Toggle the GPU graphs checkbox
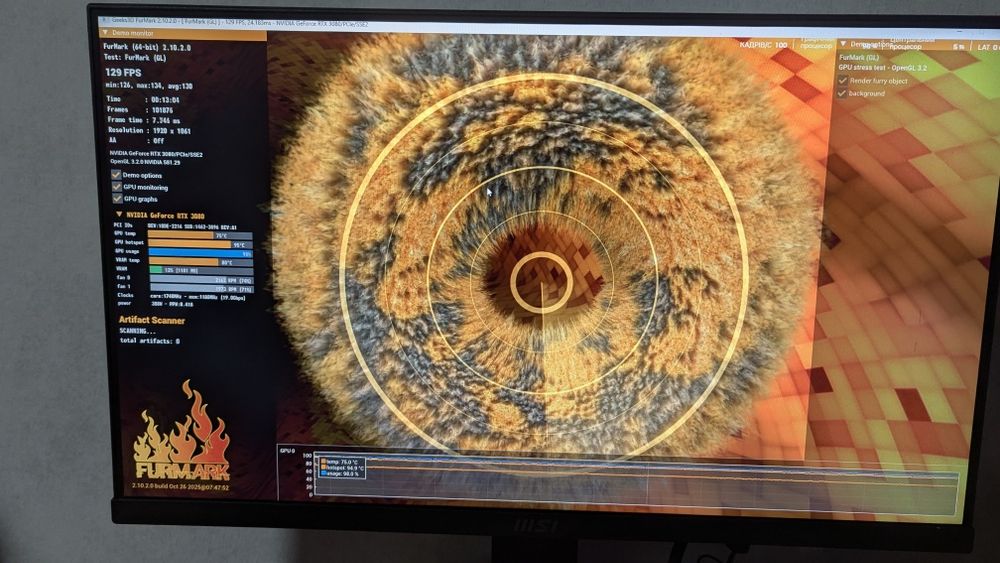Screen dimensions: 1000x563 click(x=117, y=199)
